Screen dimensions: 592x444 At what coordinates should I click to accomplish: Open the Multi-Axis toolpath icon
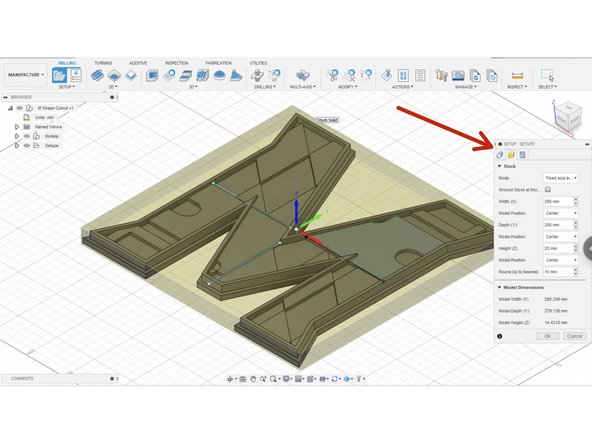click(x=302, y=76)
